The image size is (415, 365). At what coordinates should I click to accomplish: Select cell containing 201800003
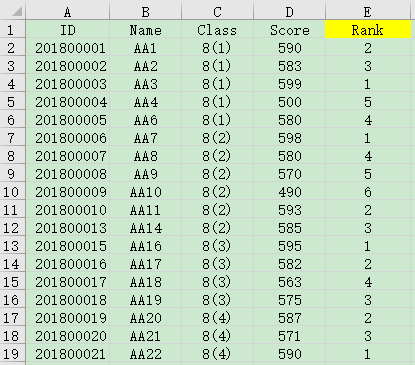click(x=68, y=84)
